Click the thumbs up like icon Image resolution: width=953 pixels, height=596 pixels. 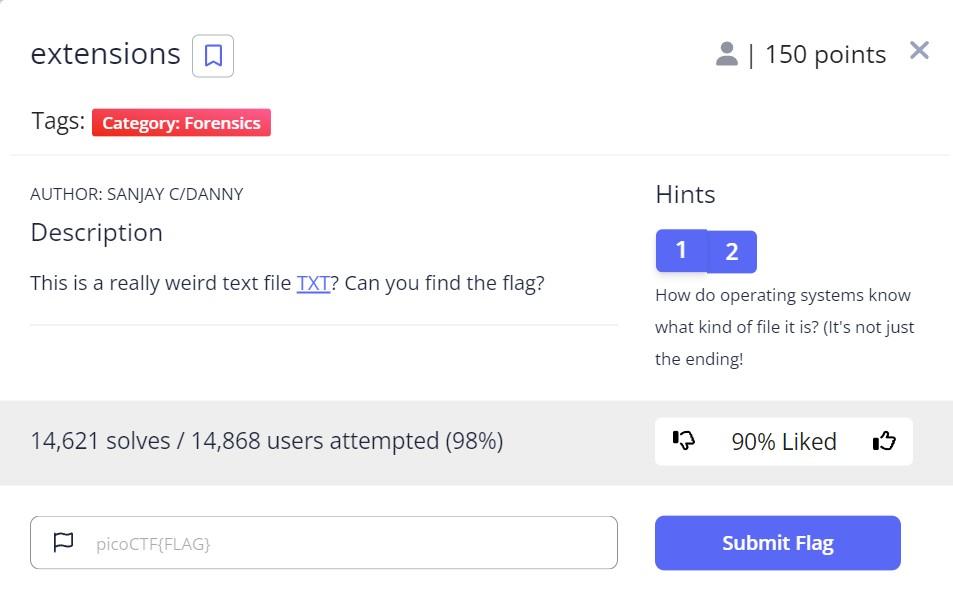tap(884, 441)
